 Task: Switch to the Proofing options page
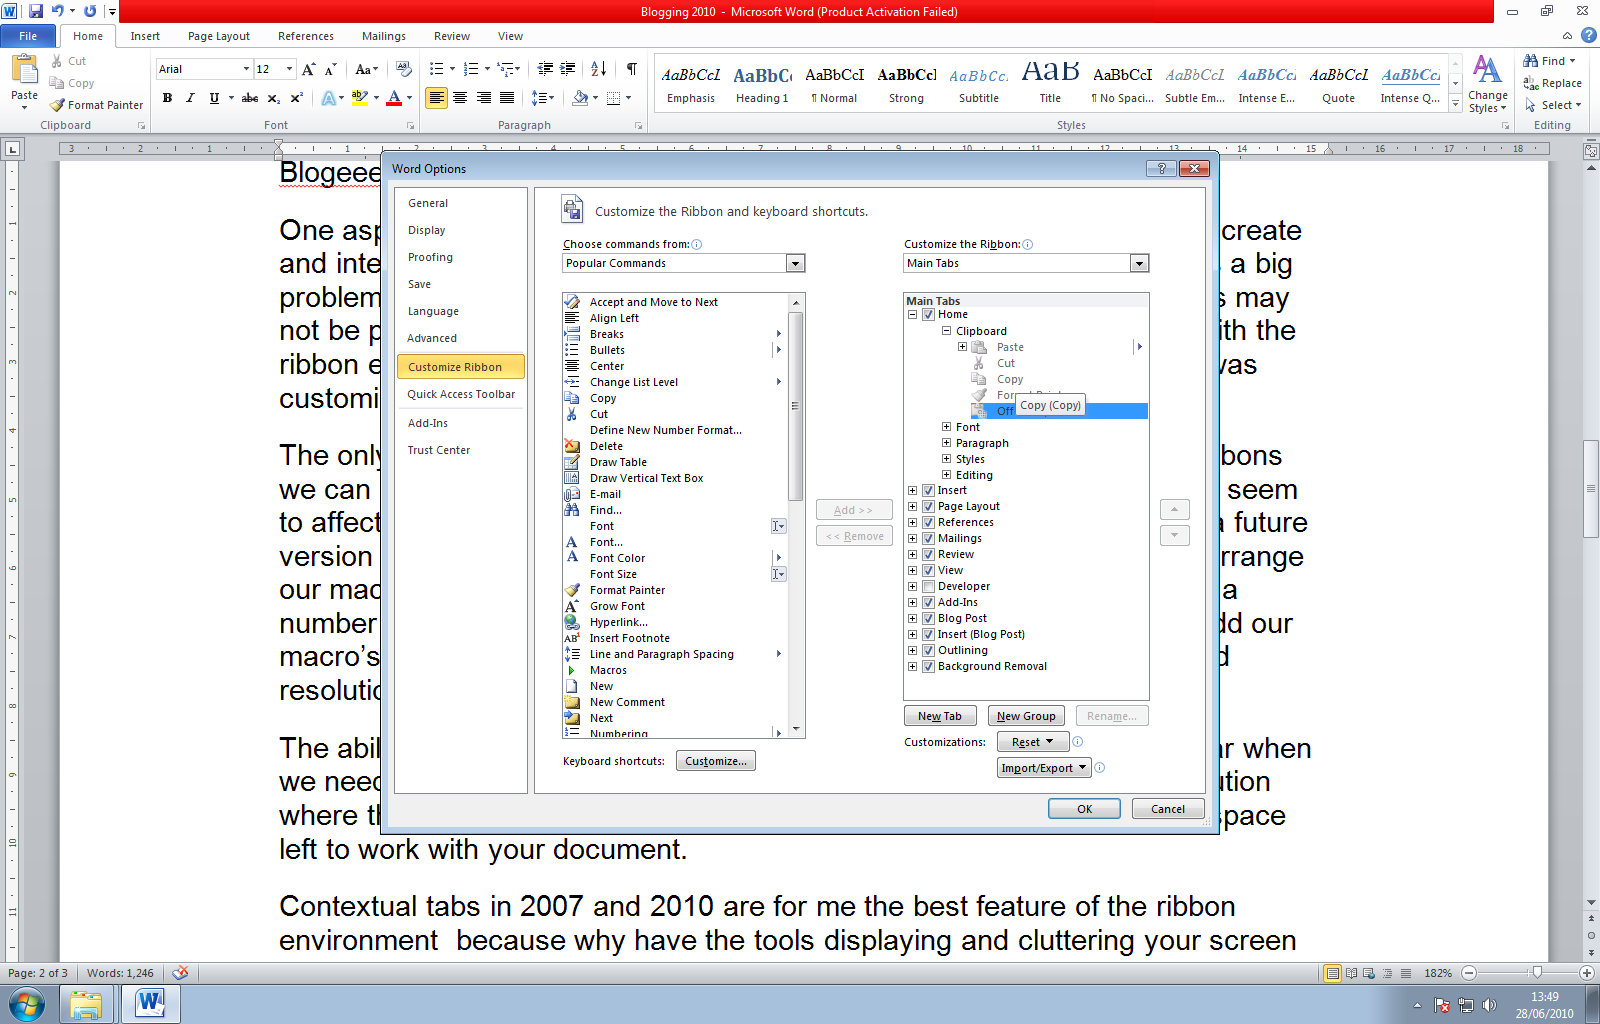coord(460,257)
